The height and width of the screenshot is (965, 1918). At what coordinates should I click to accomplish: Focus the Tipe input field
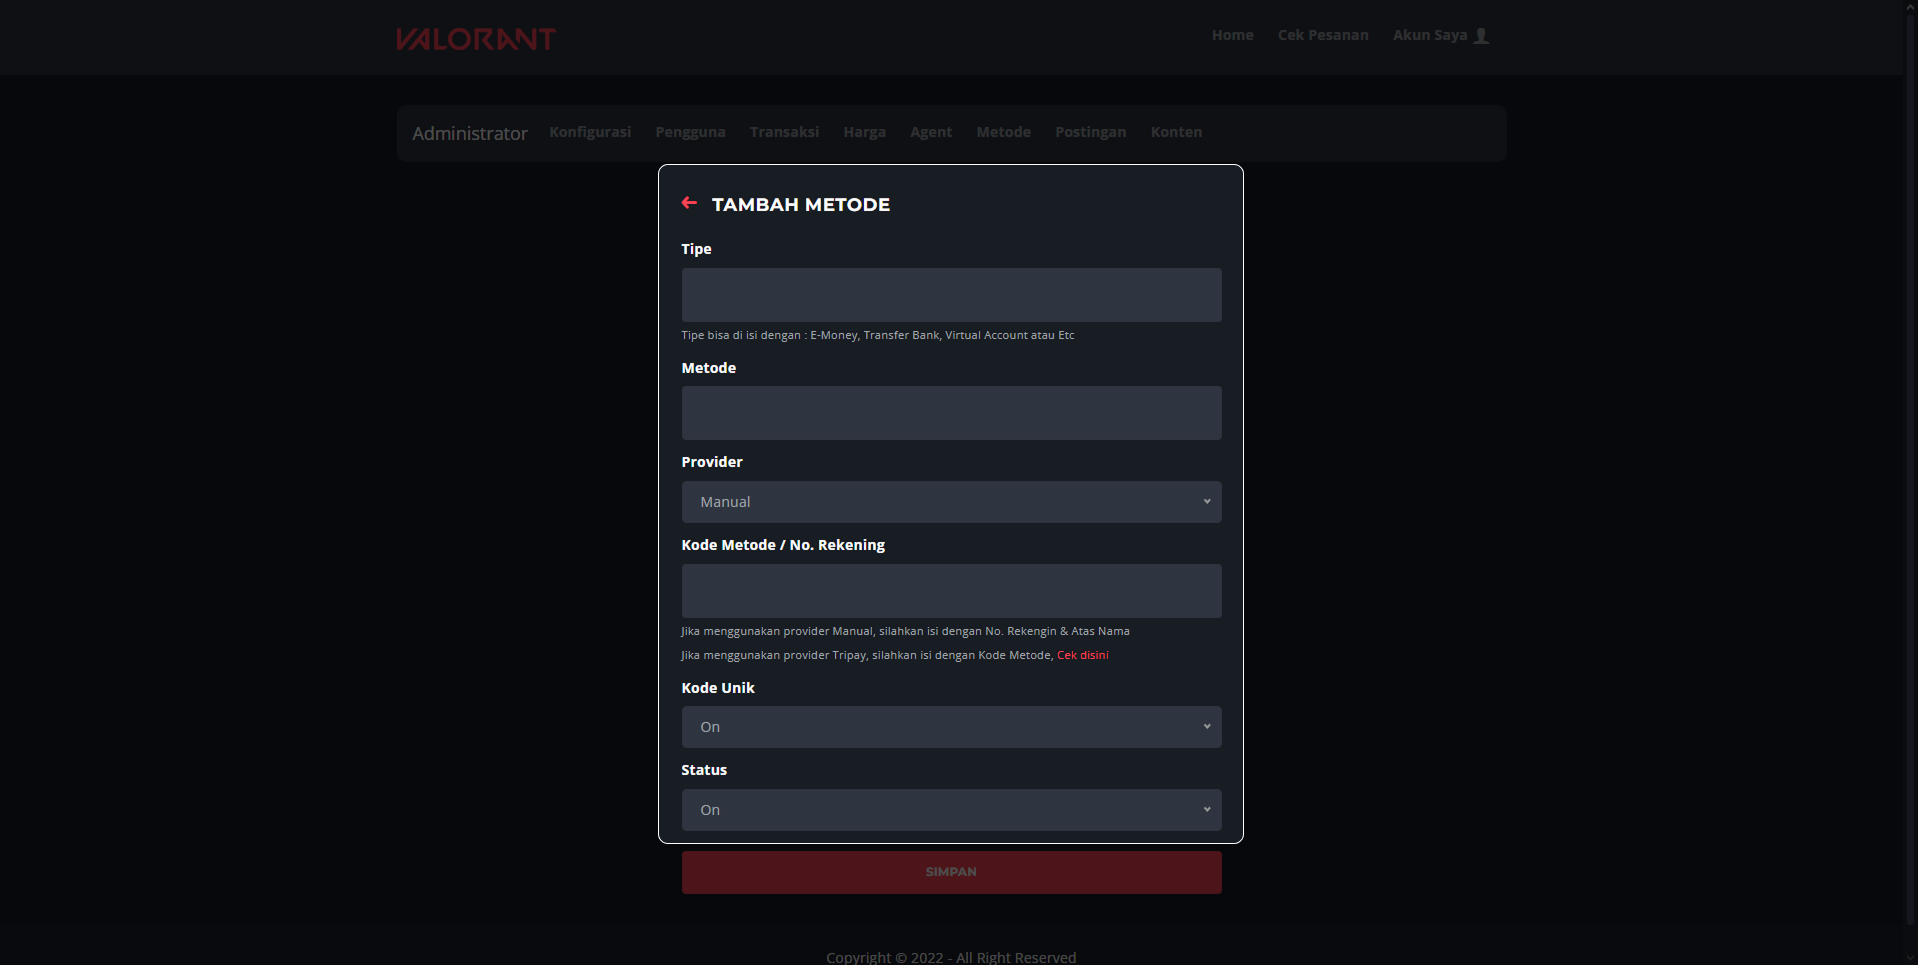tap(951, 295)
